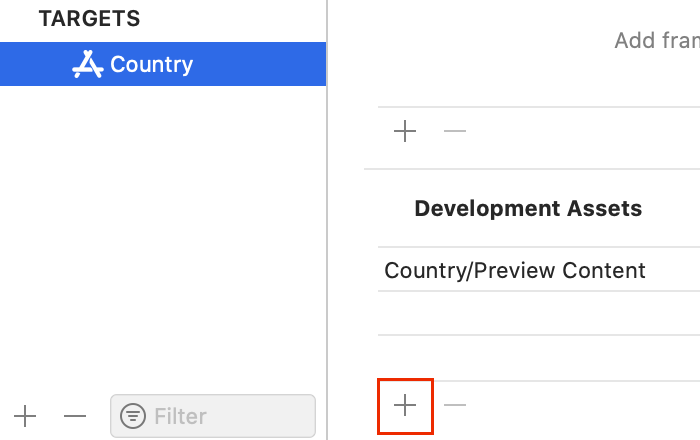Click the Country target app icon
The image size is (700, 440).
tap(88, 64)
